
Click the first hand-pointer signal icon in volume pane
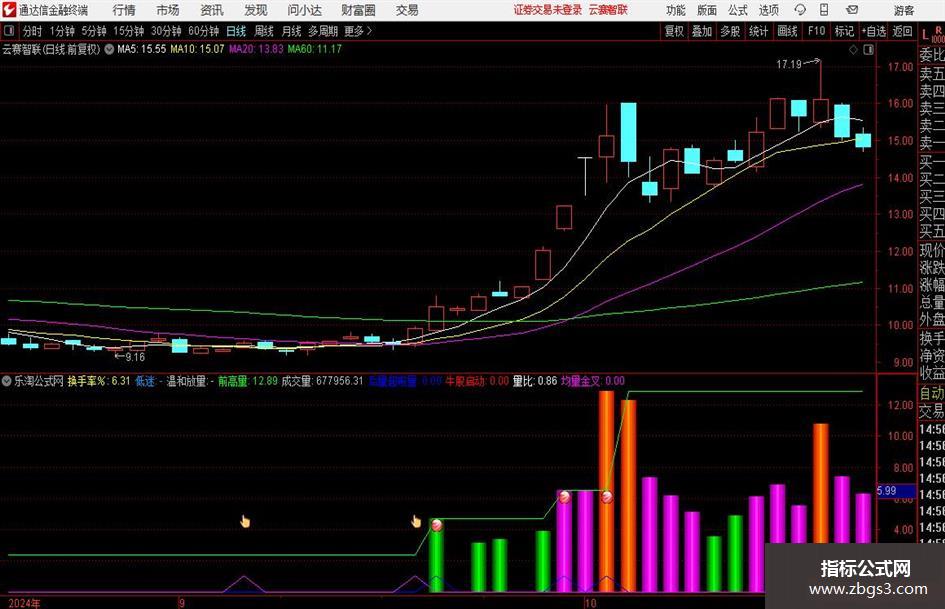coord(245,521)
